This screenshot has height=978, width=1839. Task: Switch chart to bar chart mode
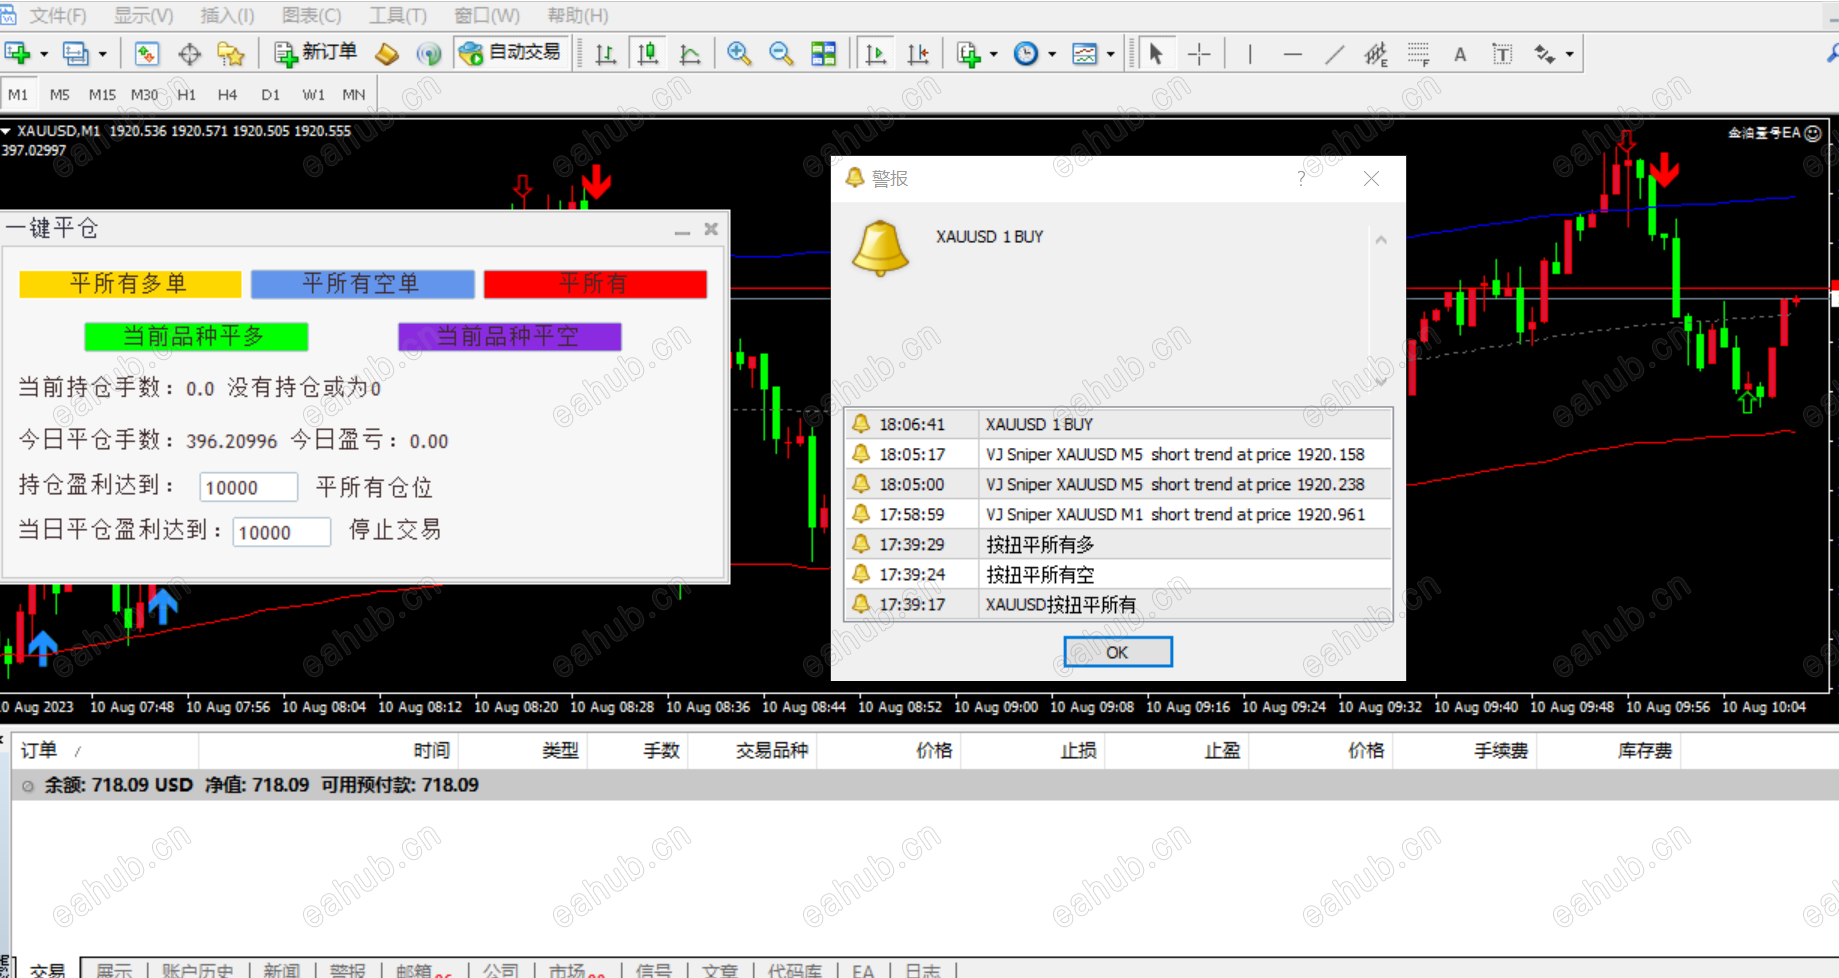pos(605,54)
